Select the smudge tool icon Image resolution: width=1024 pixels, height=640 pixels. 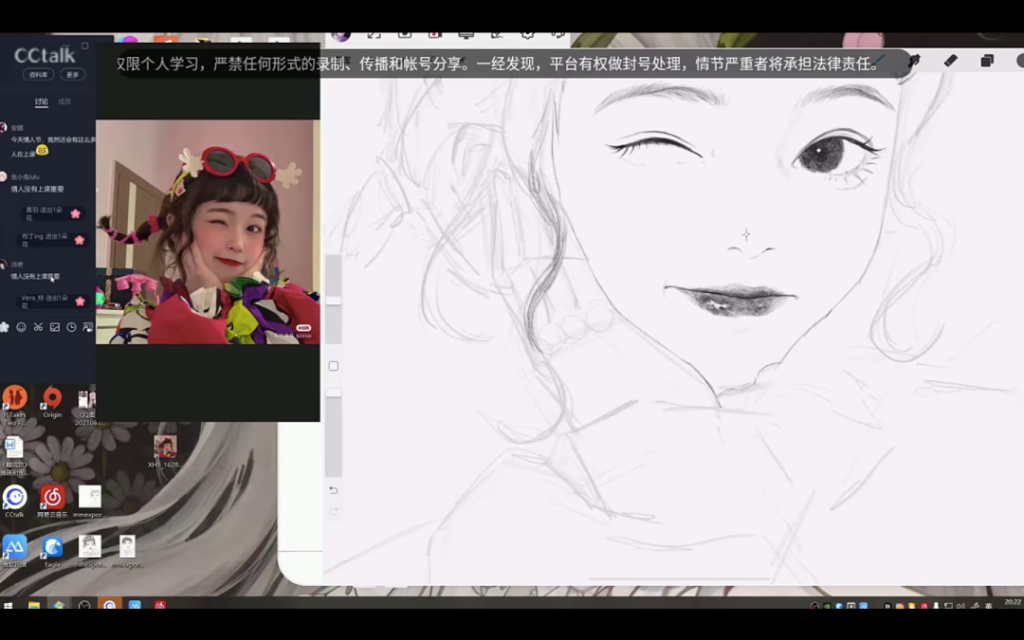(x=913, y=61)
